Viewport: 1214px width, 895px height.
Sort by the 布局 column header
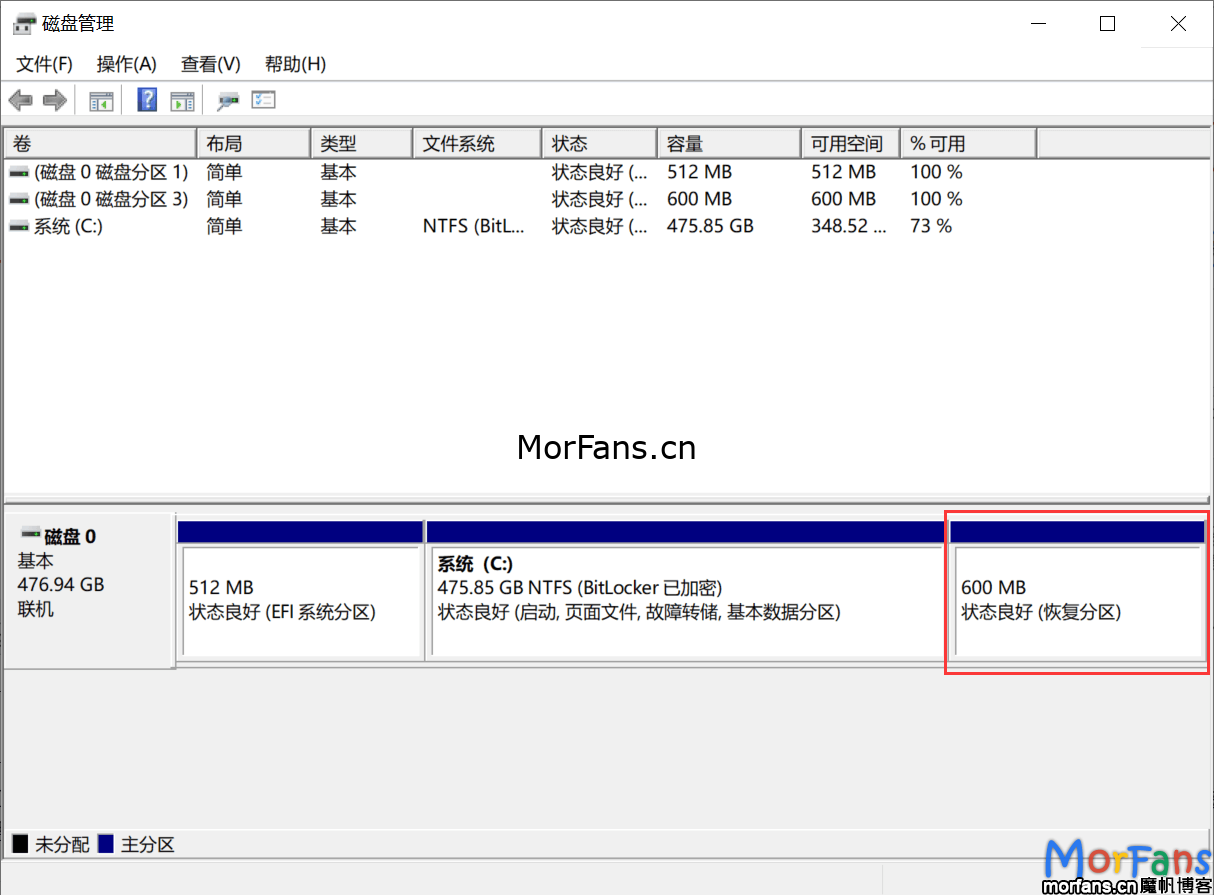254,144
